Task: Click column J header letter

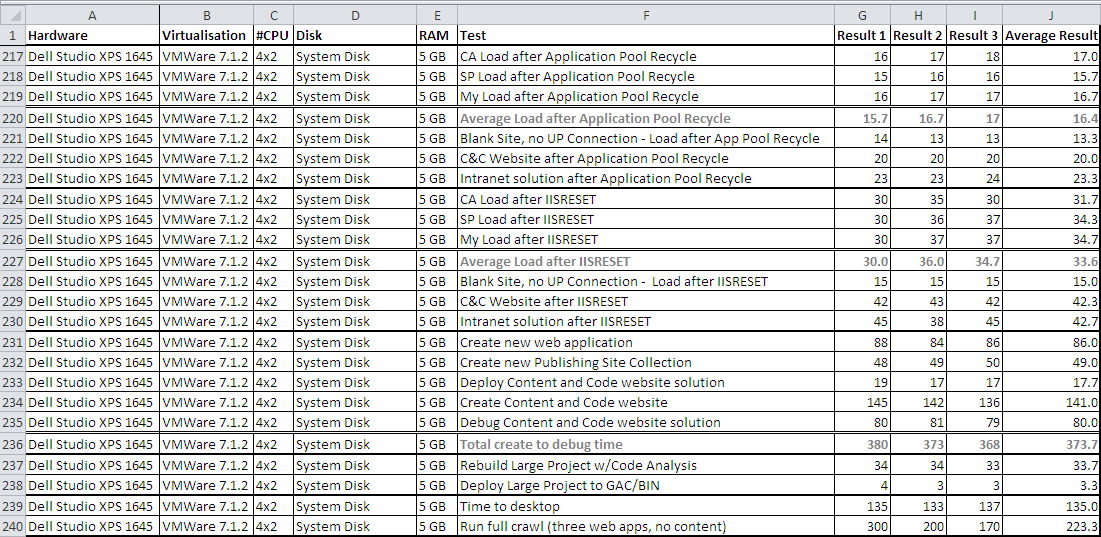Action: [1050, 15]
